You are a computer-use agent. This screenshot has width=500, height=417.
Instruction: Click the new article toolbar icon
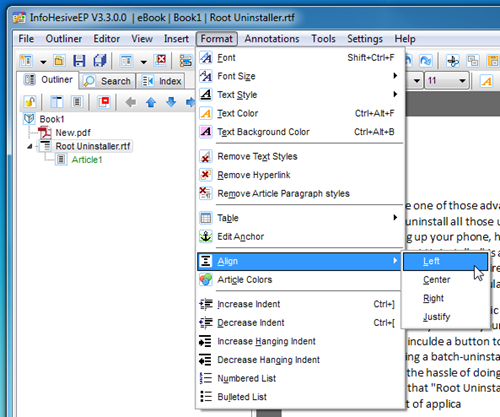[x=126, y=61]
